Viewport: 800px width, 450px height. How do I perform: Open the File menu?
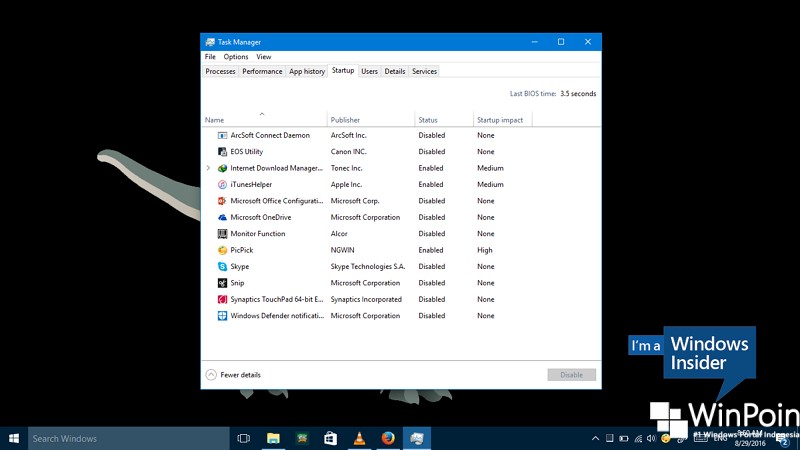(210, 57)
